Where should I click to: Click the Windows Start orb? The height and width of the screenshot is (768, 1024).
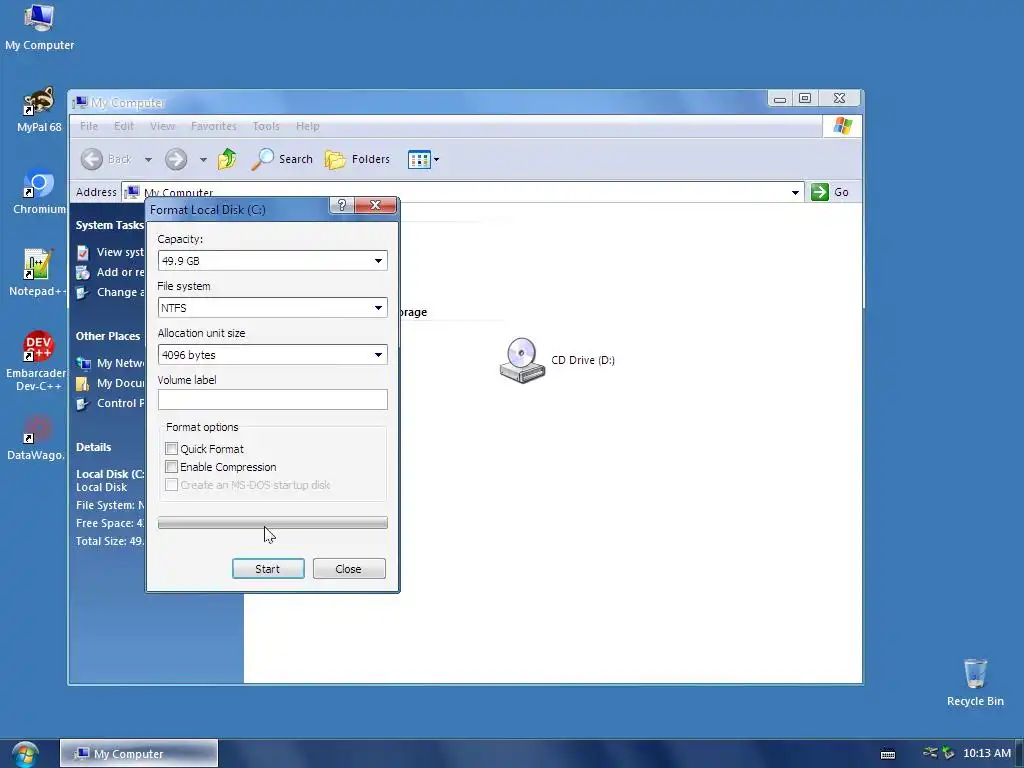click(x=25, y=754)
